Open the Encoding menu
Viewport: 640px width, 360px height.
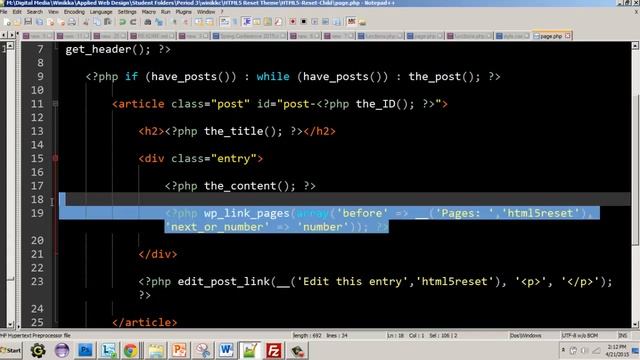pos(74,12)
